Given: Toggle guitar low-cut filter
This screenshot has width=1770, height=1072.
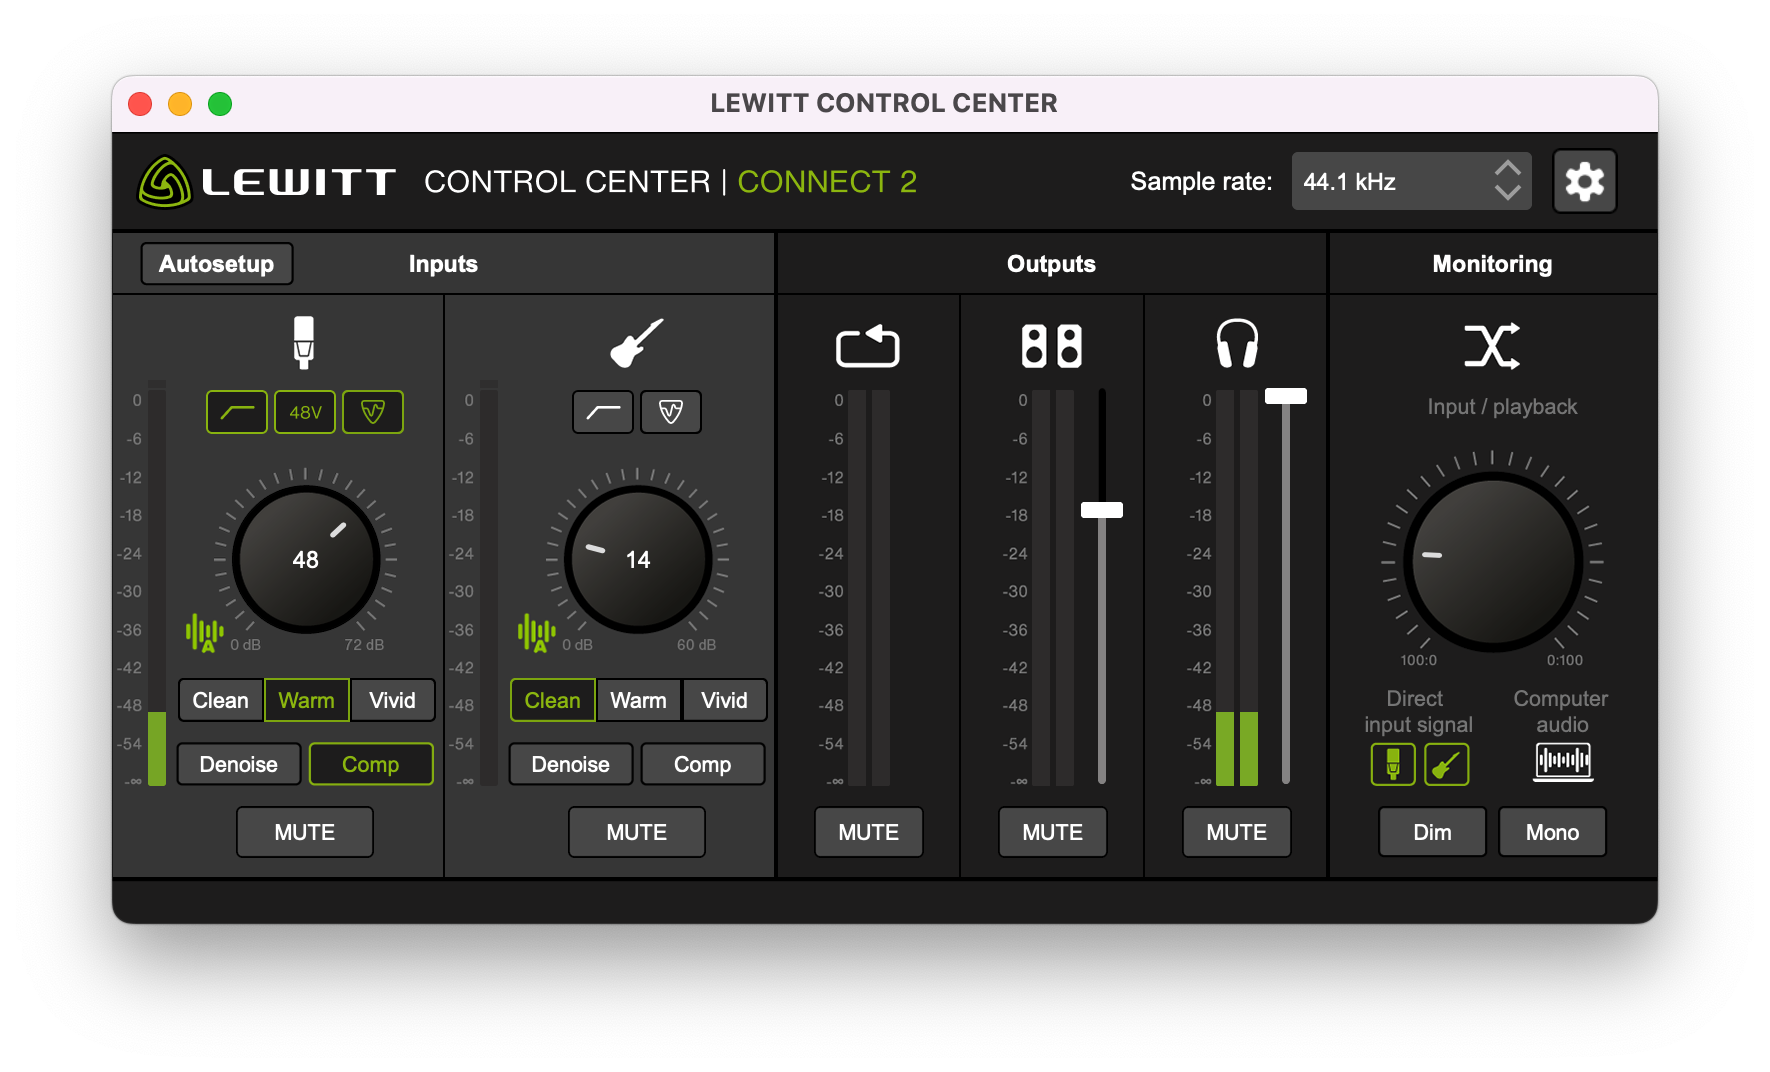Looking at the screenshot, I should coord(603,412).
